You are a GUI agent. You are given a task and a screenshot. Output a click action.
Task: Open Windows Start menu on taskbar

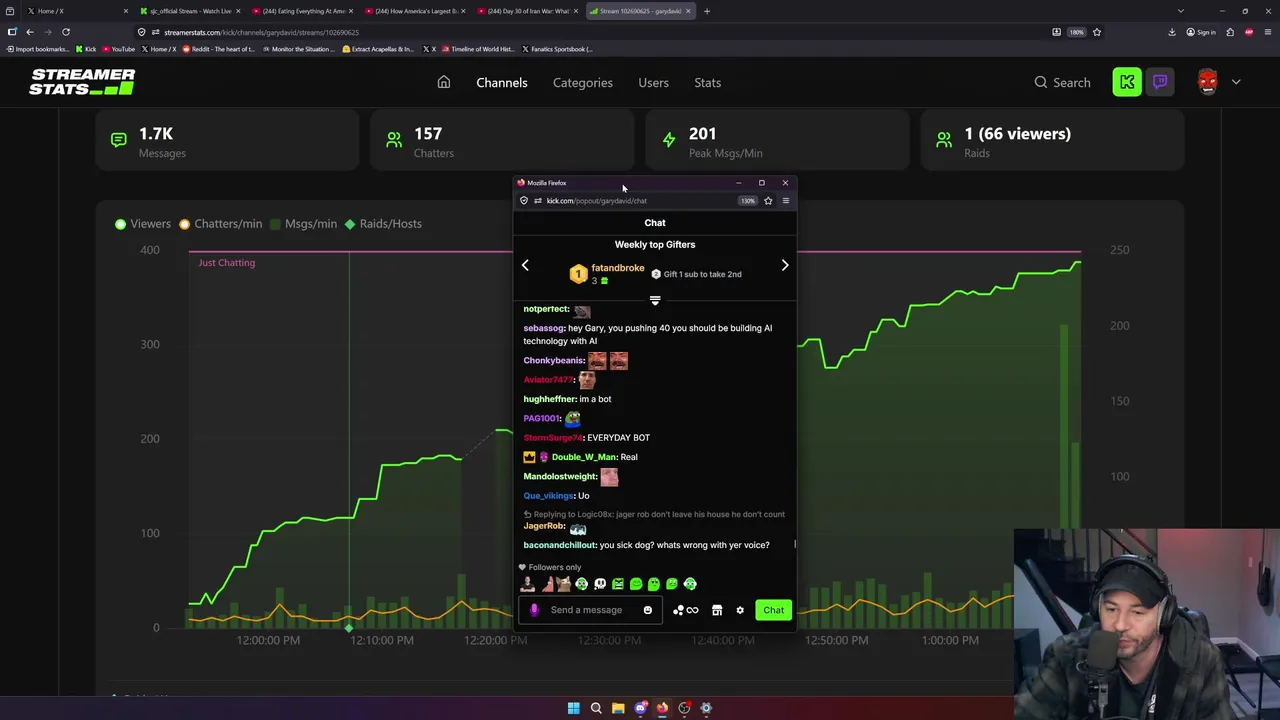coord(574,708)
